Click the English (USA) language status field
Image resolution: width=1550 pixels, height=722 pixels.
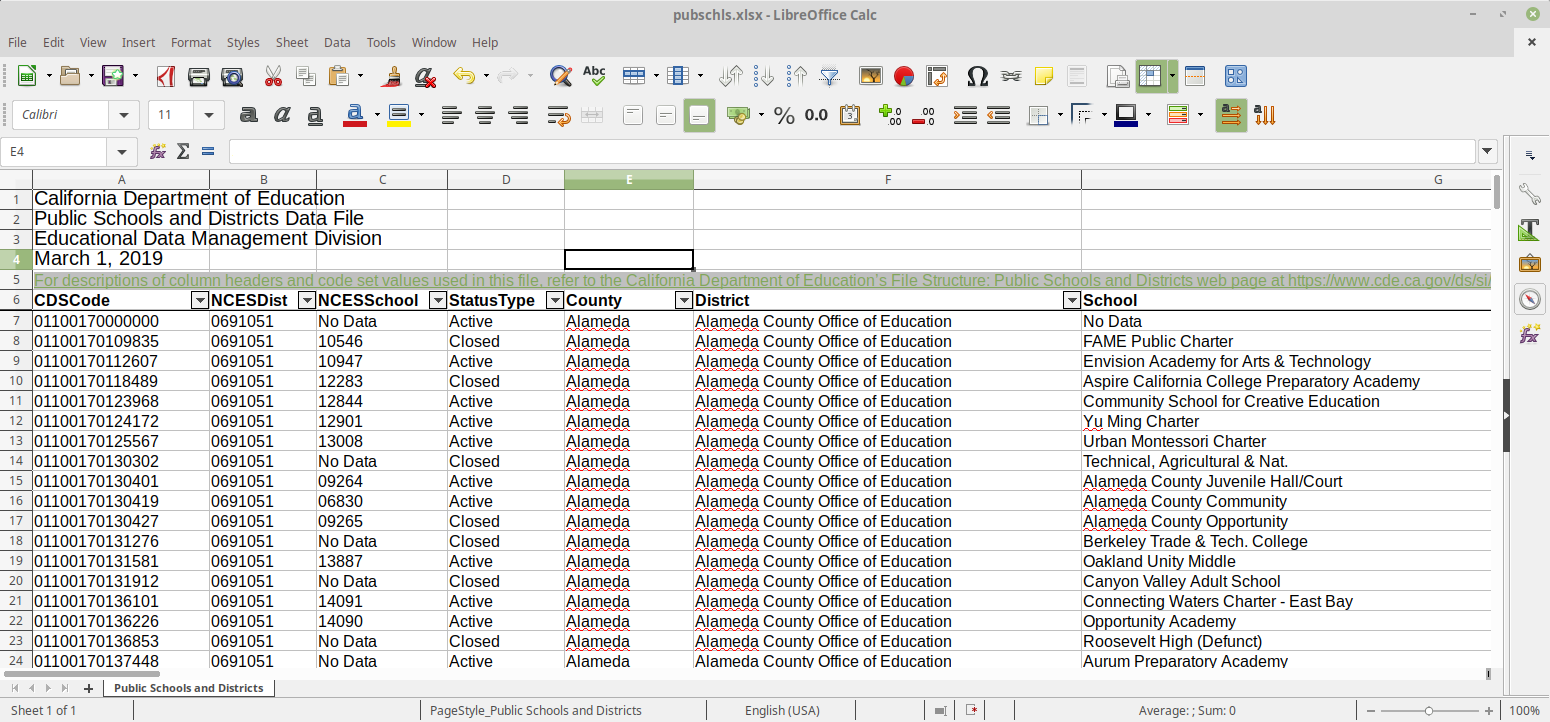[782, 711]
